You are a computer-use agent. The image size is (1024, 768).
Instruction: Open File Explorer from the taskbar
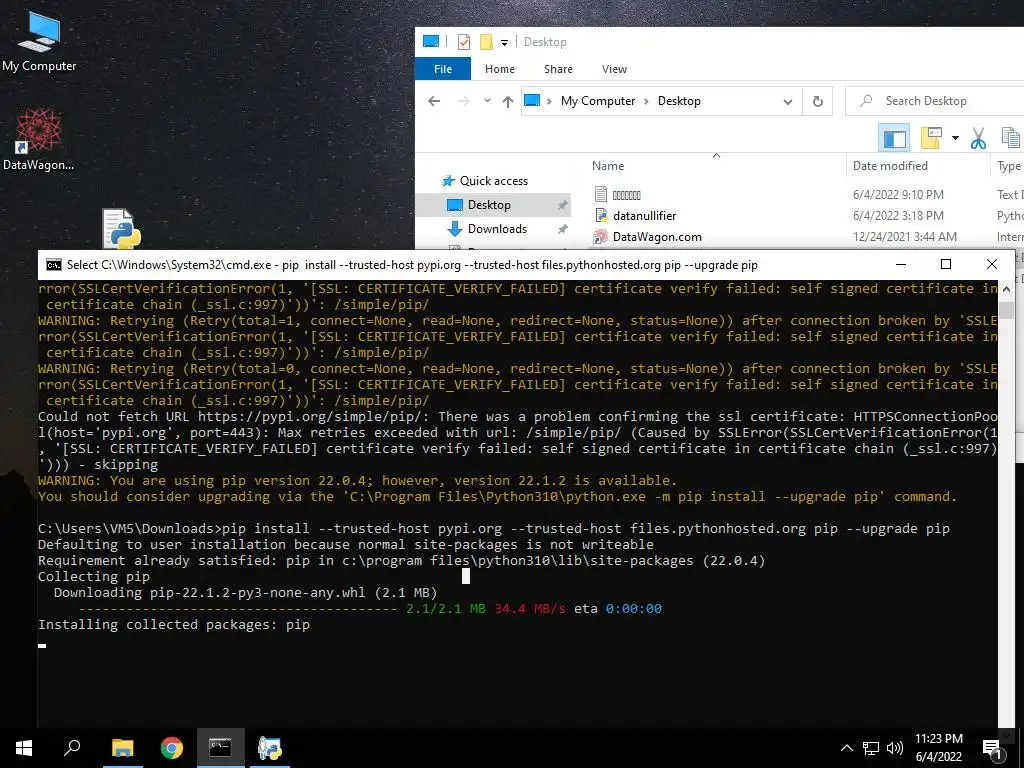click(122, 748)
